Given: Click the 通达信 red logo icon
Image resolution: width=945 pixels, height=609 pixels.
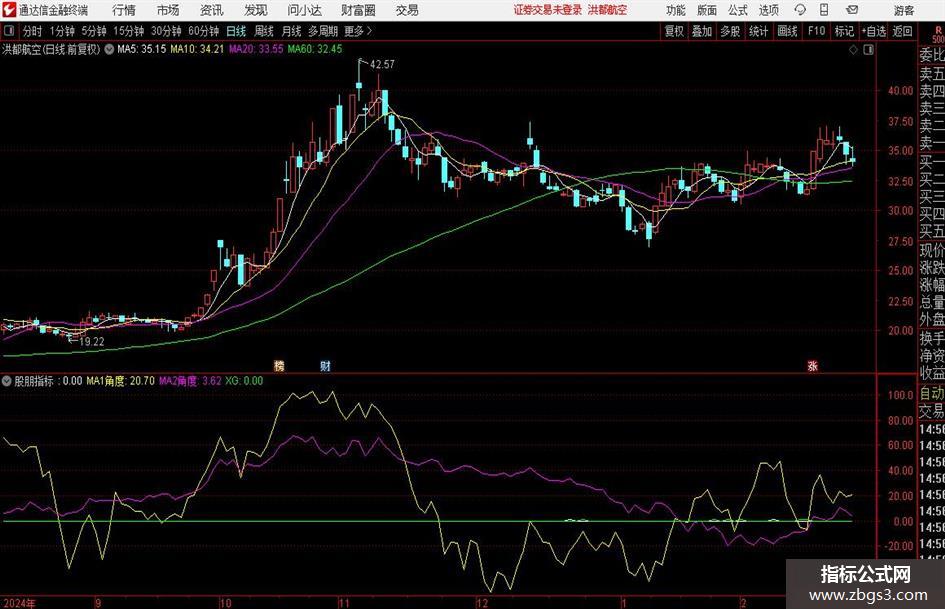Looking at the screenshot, I should (9, 10).
